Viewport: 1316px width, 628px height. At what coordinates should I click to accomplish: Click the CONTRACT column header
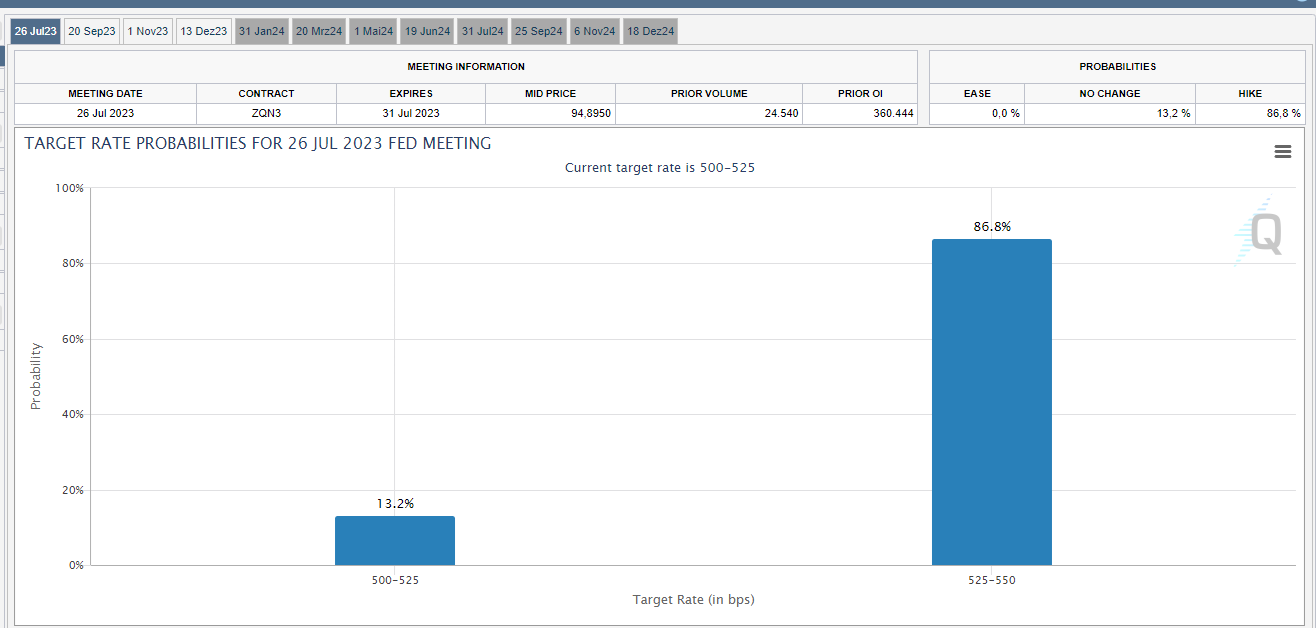pos(266,93)
